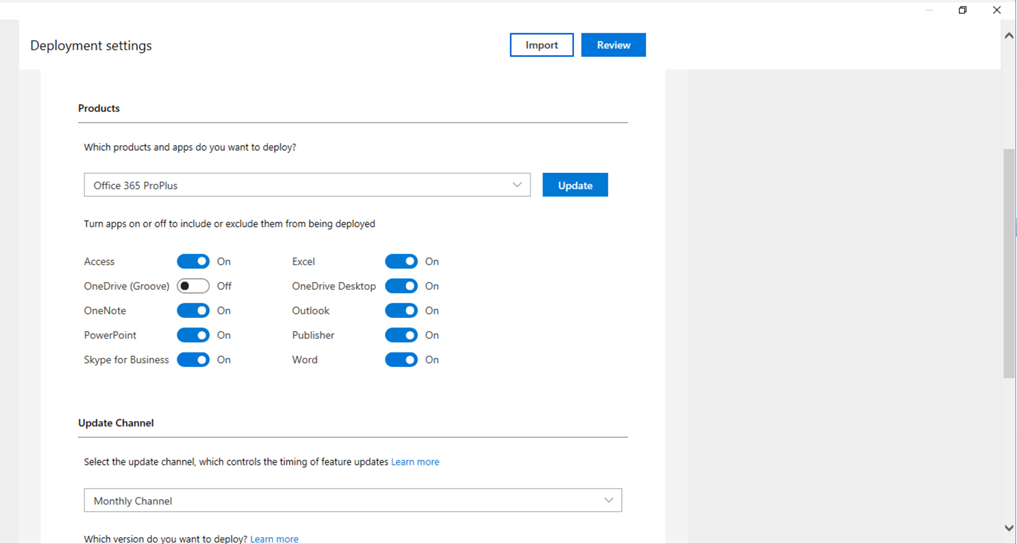Turn off the OneDrive Desktop switch
The height and width of the screenshot is (544, 1017).
pyautogui.click(x=401, y=286)
